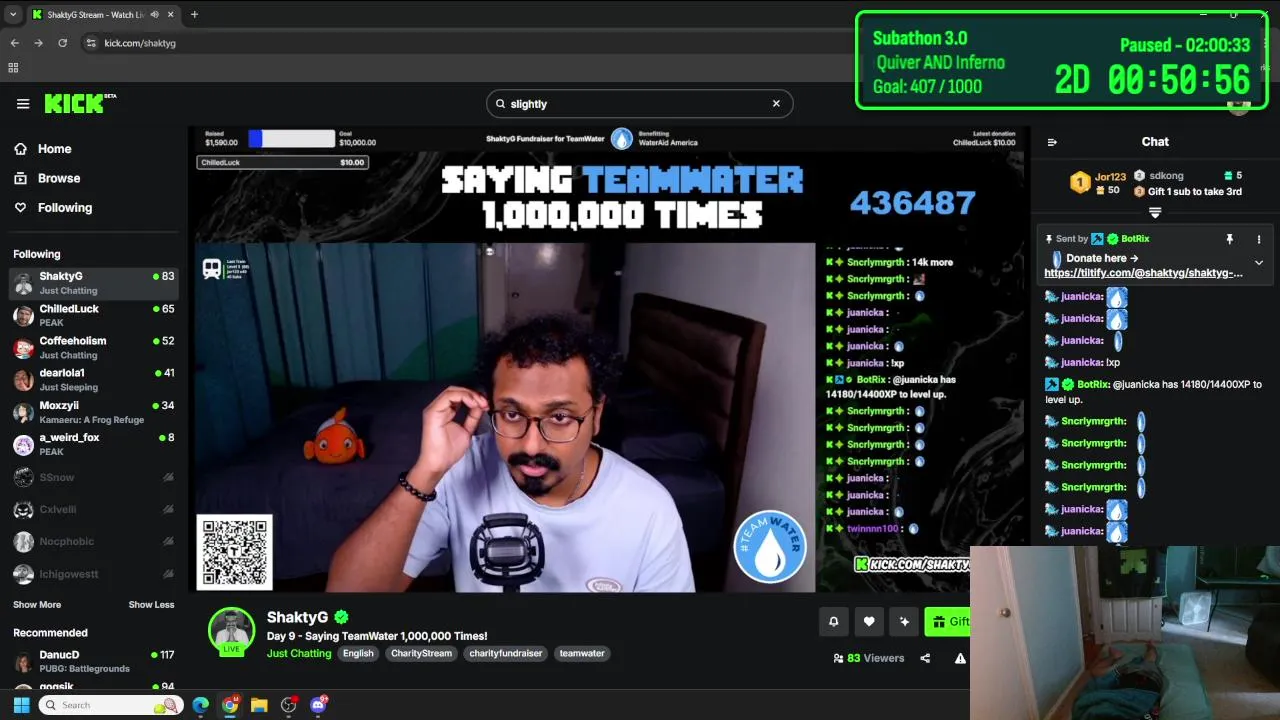
Task: Open Coffeeholism channel in Following list
Action: [93, 347]
